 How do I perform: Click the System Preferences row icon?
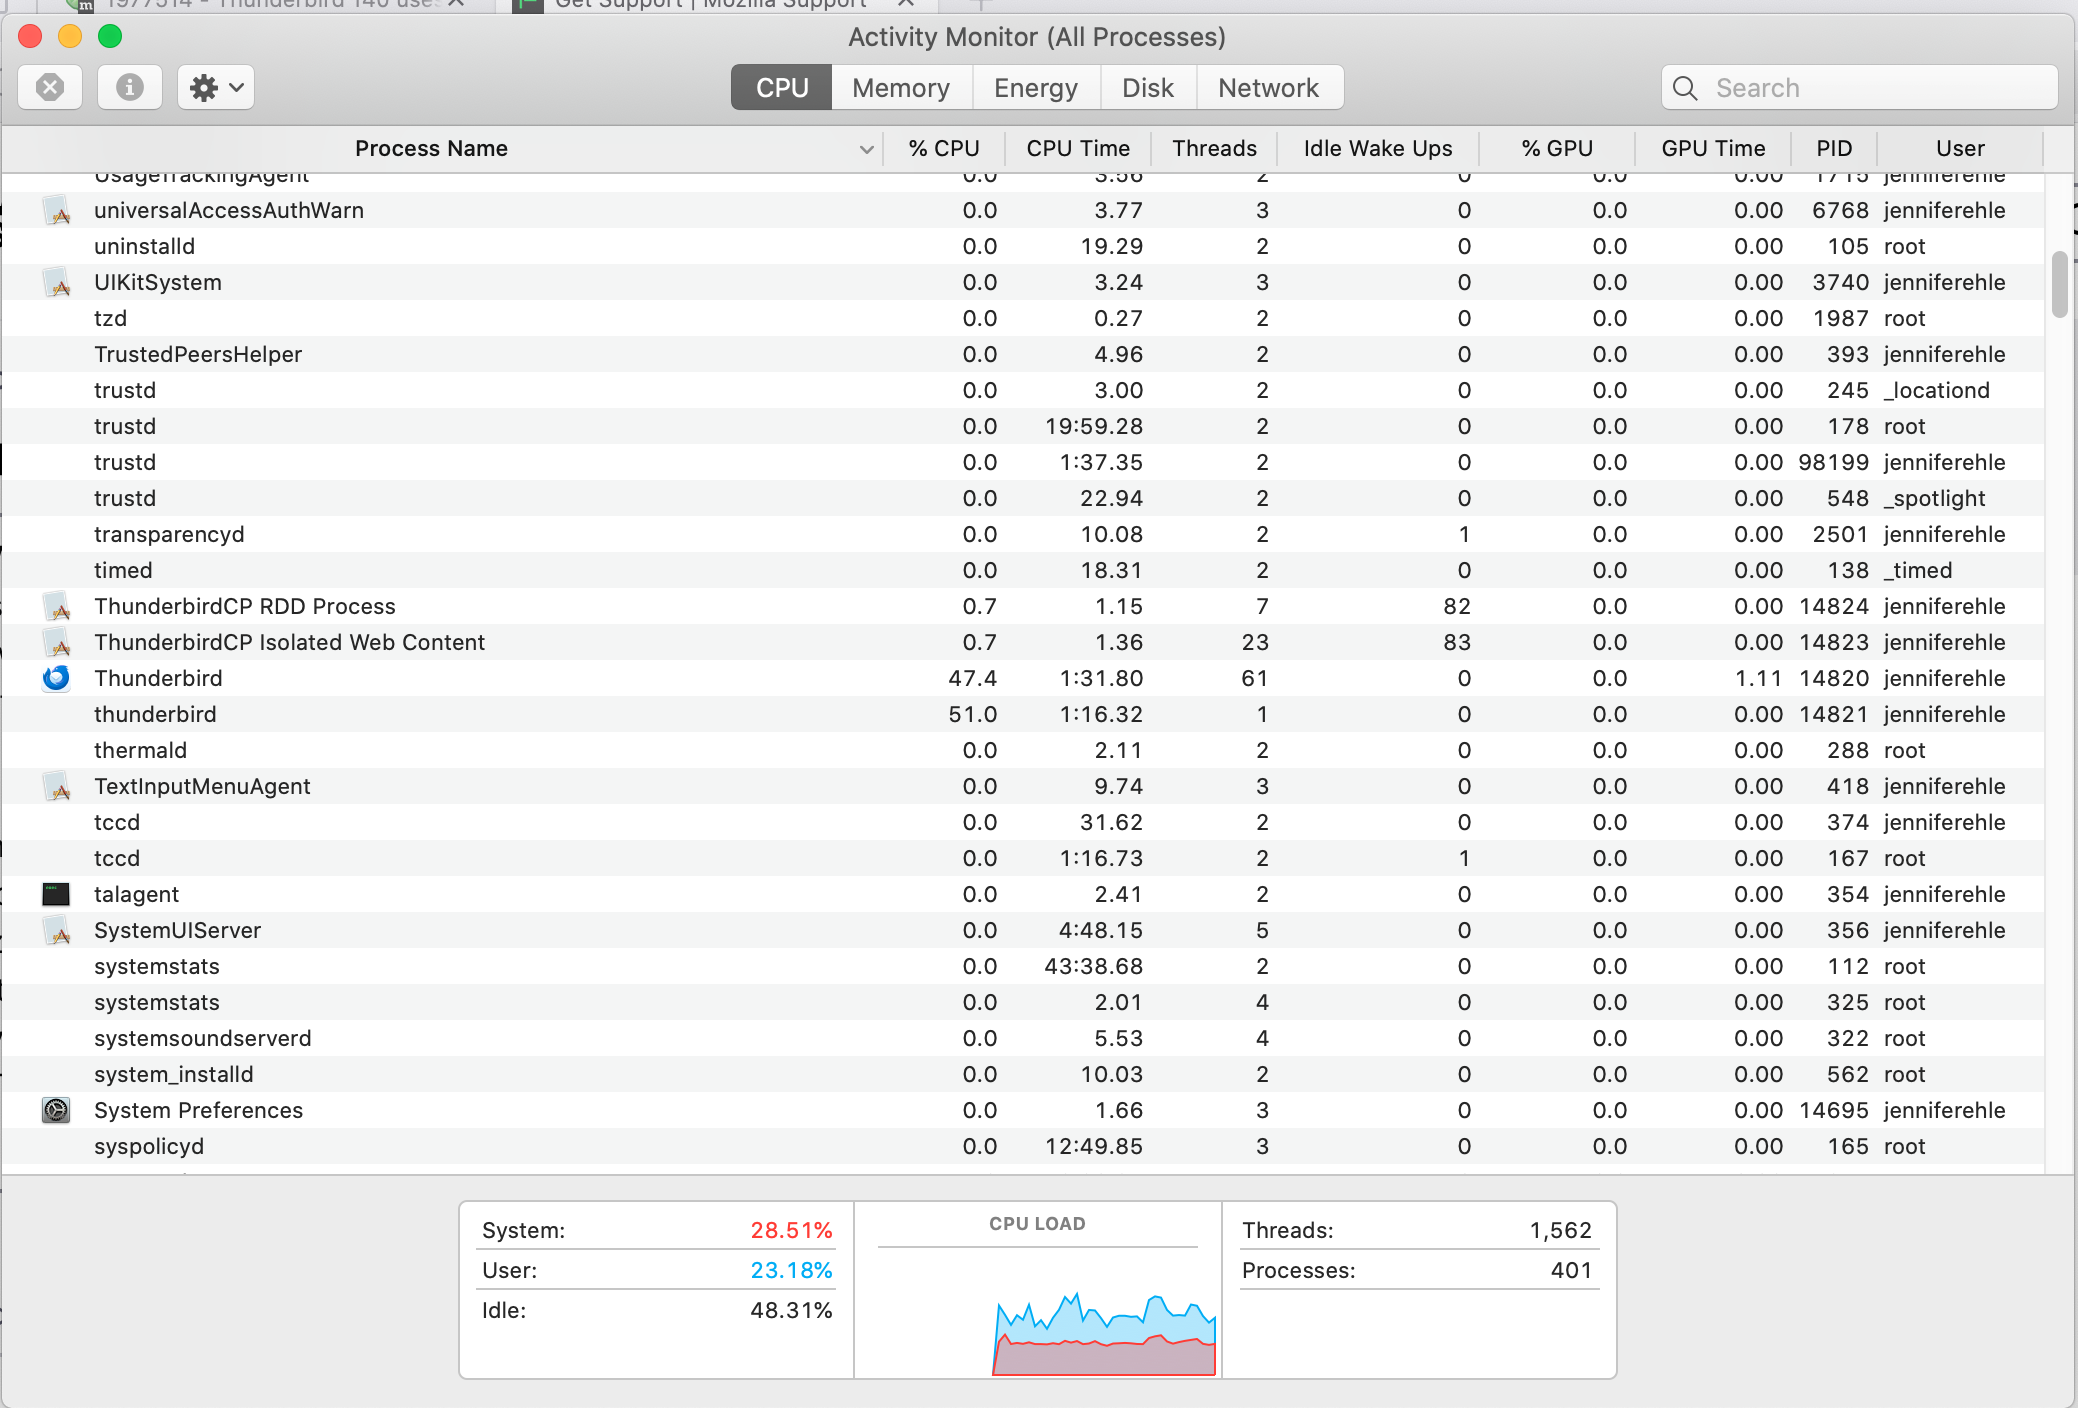coord(56,1110)
